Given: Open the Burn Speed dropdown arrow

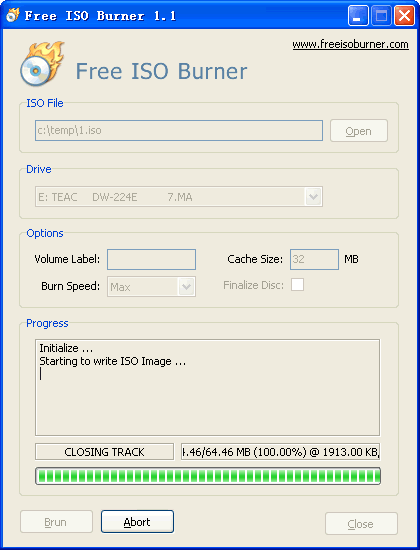Looking at the screenshot, I should coord(186,287).
